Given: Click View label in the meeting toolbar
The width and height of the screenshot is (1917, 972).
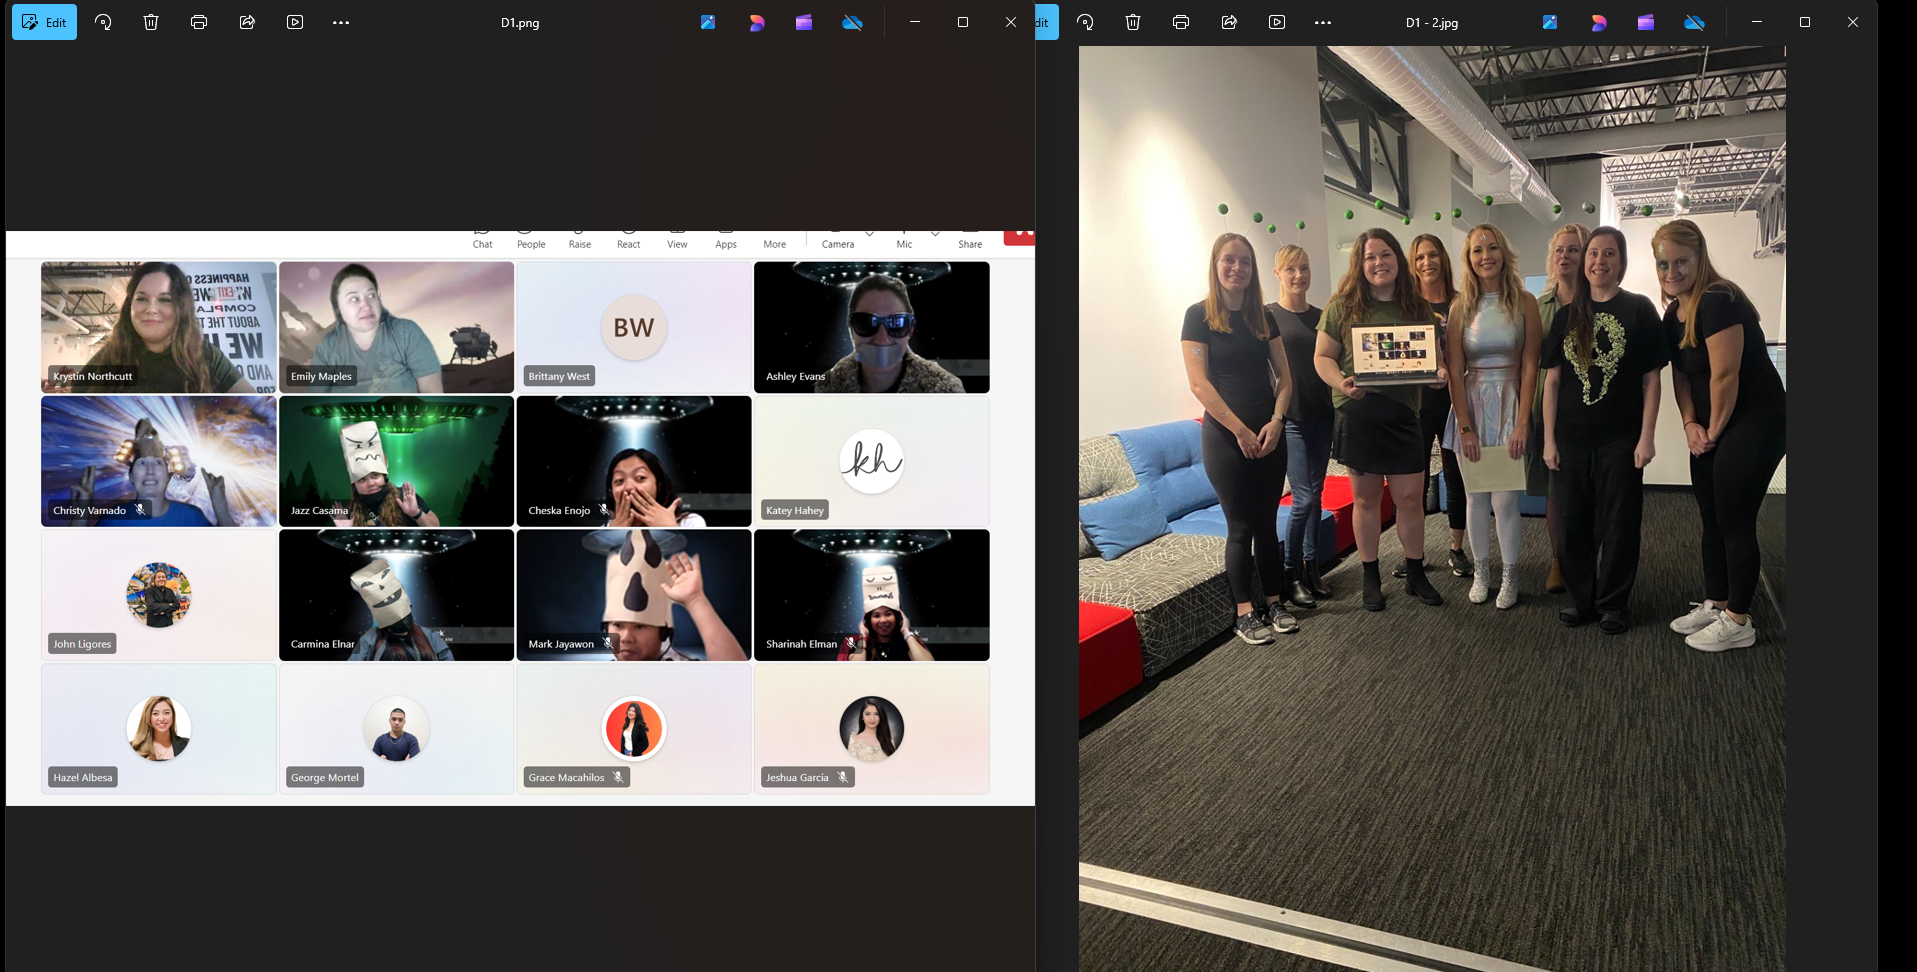Looking at the screenshot, I should tap(677, 244).
